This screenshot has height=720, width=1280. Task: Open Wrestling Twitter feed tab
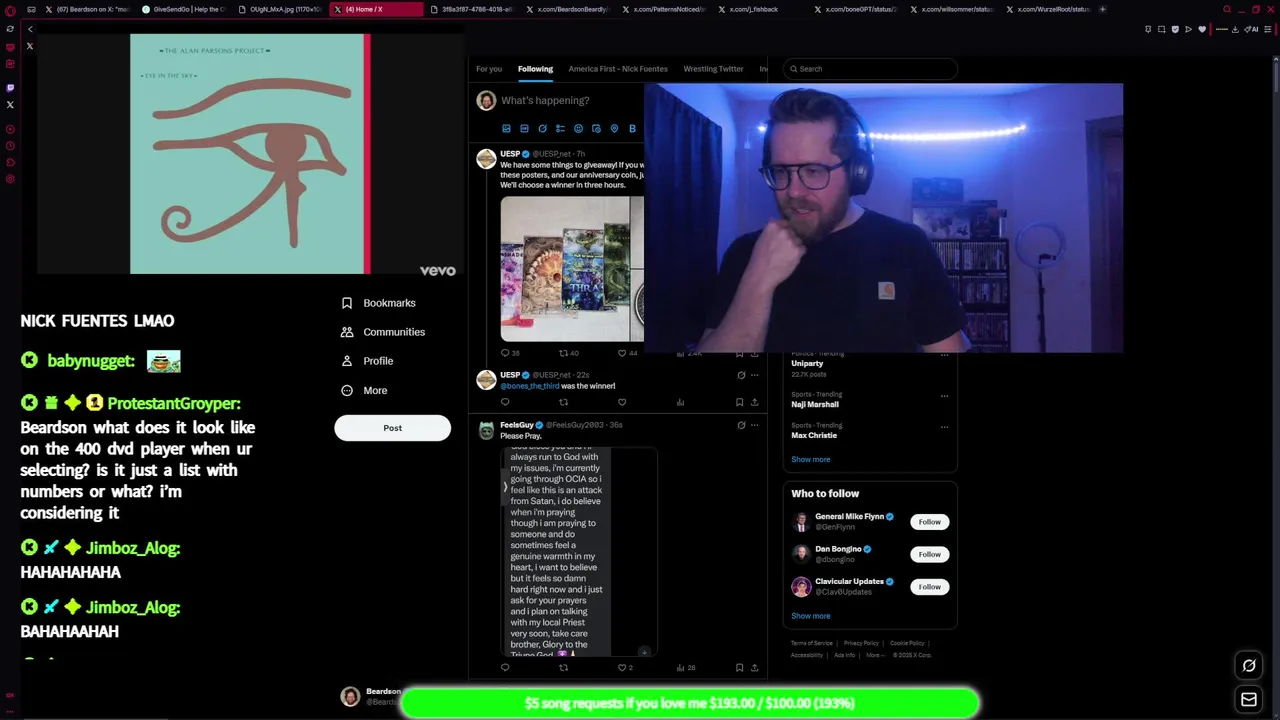[x=713, y=69]
